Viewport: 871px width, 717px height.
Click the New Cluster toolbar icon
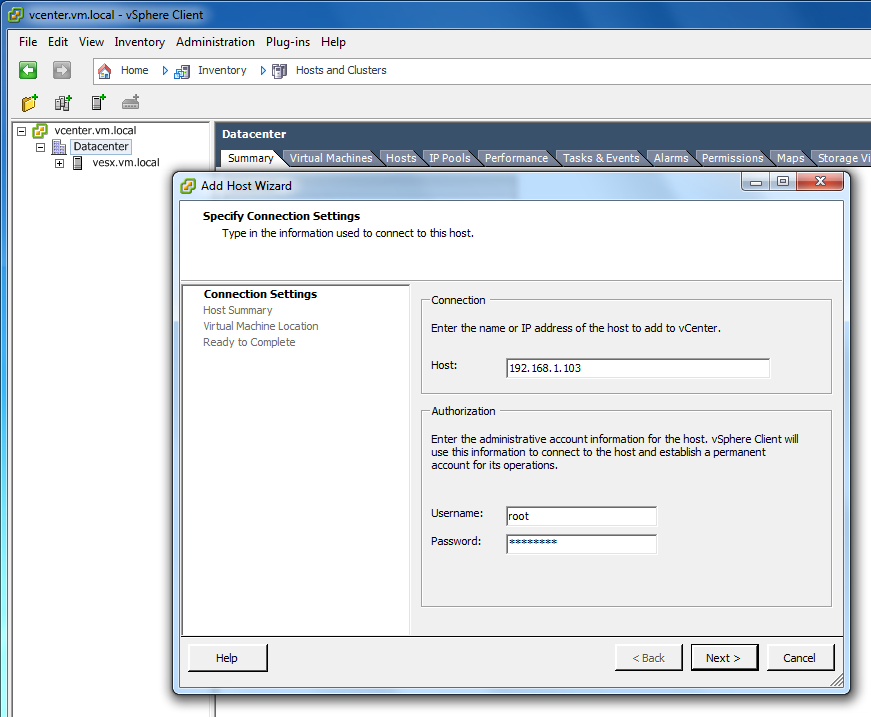pos(63,103)
